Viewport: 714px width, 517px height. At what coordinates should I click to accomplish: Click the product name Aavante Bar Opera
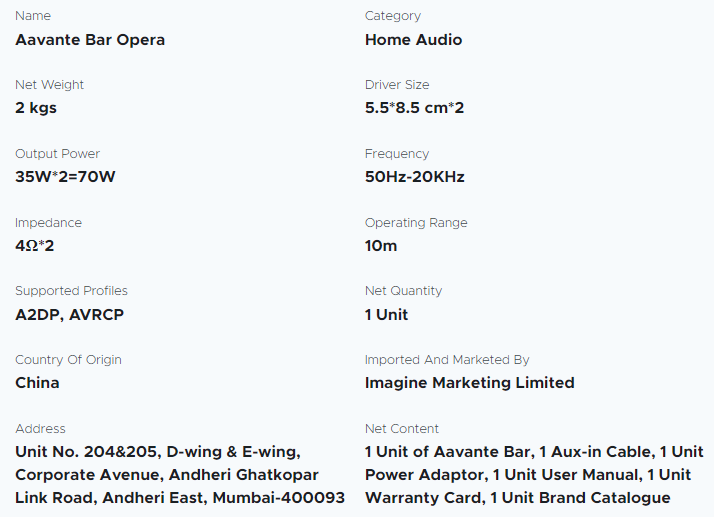click(90, 40)
